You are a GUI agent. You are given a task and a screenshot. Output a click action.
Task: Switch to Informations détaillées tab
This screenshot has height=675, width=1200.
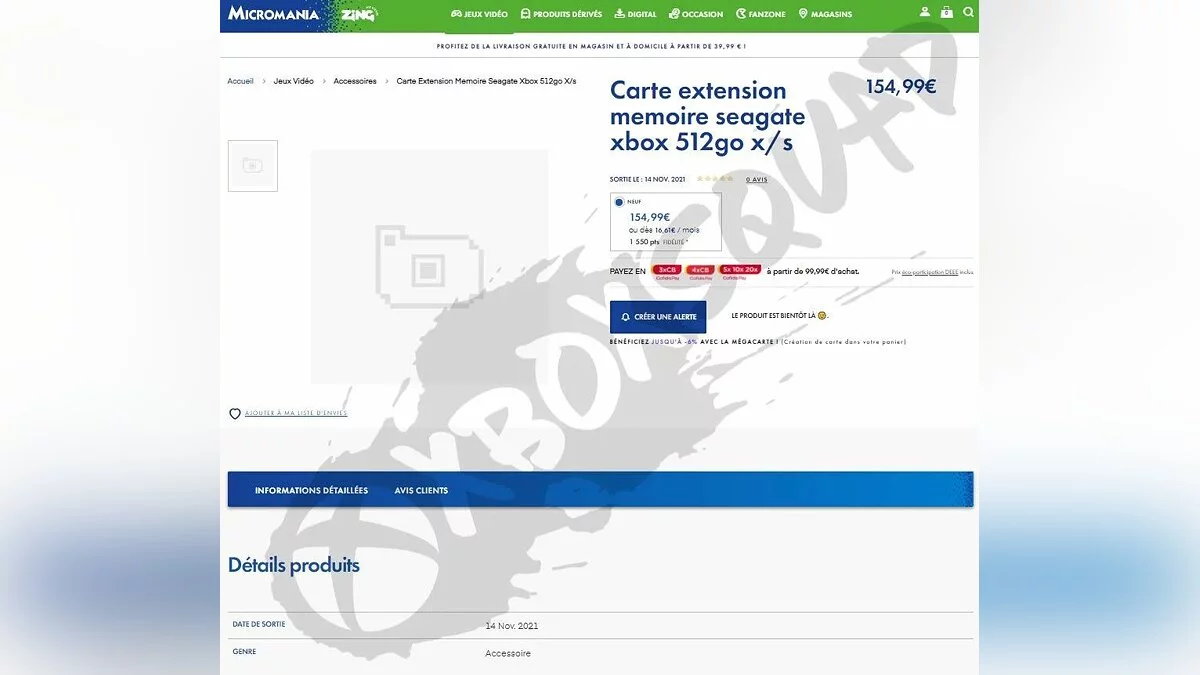311,490
